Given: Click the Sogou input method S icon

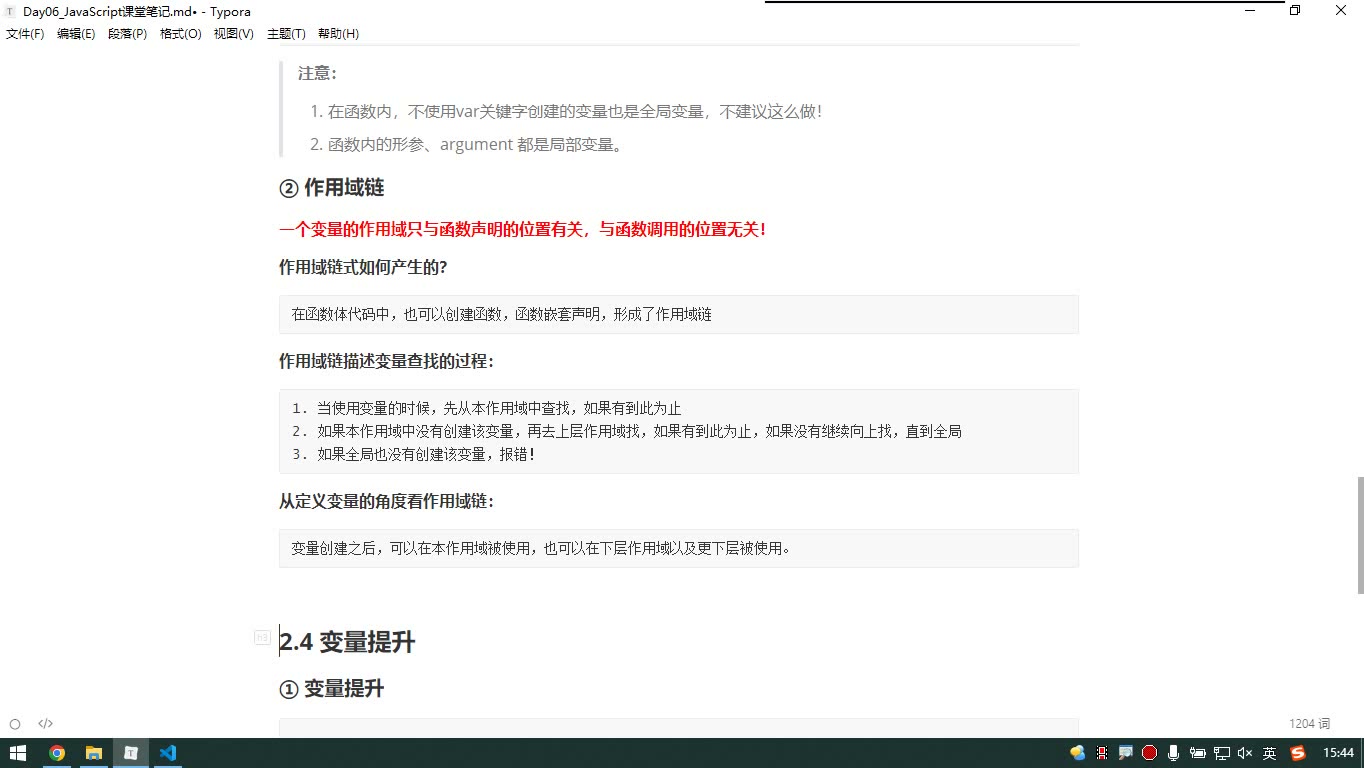Looking at the screenshot, I should 1298,753.
